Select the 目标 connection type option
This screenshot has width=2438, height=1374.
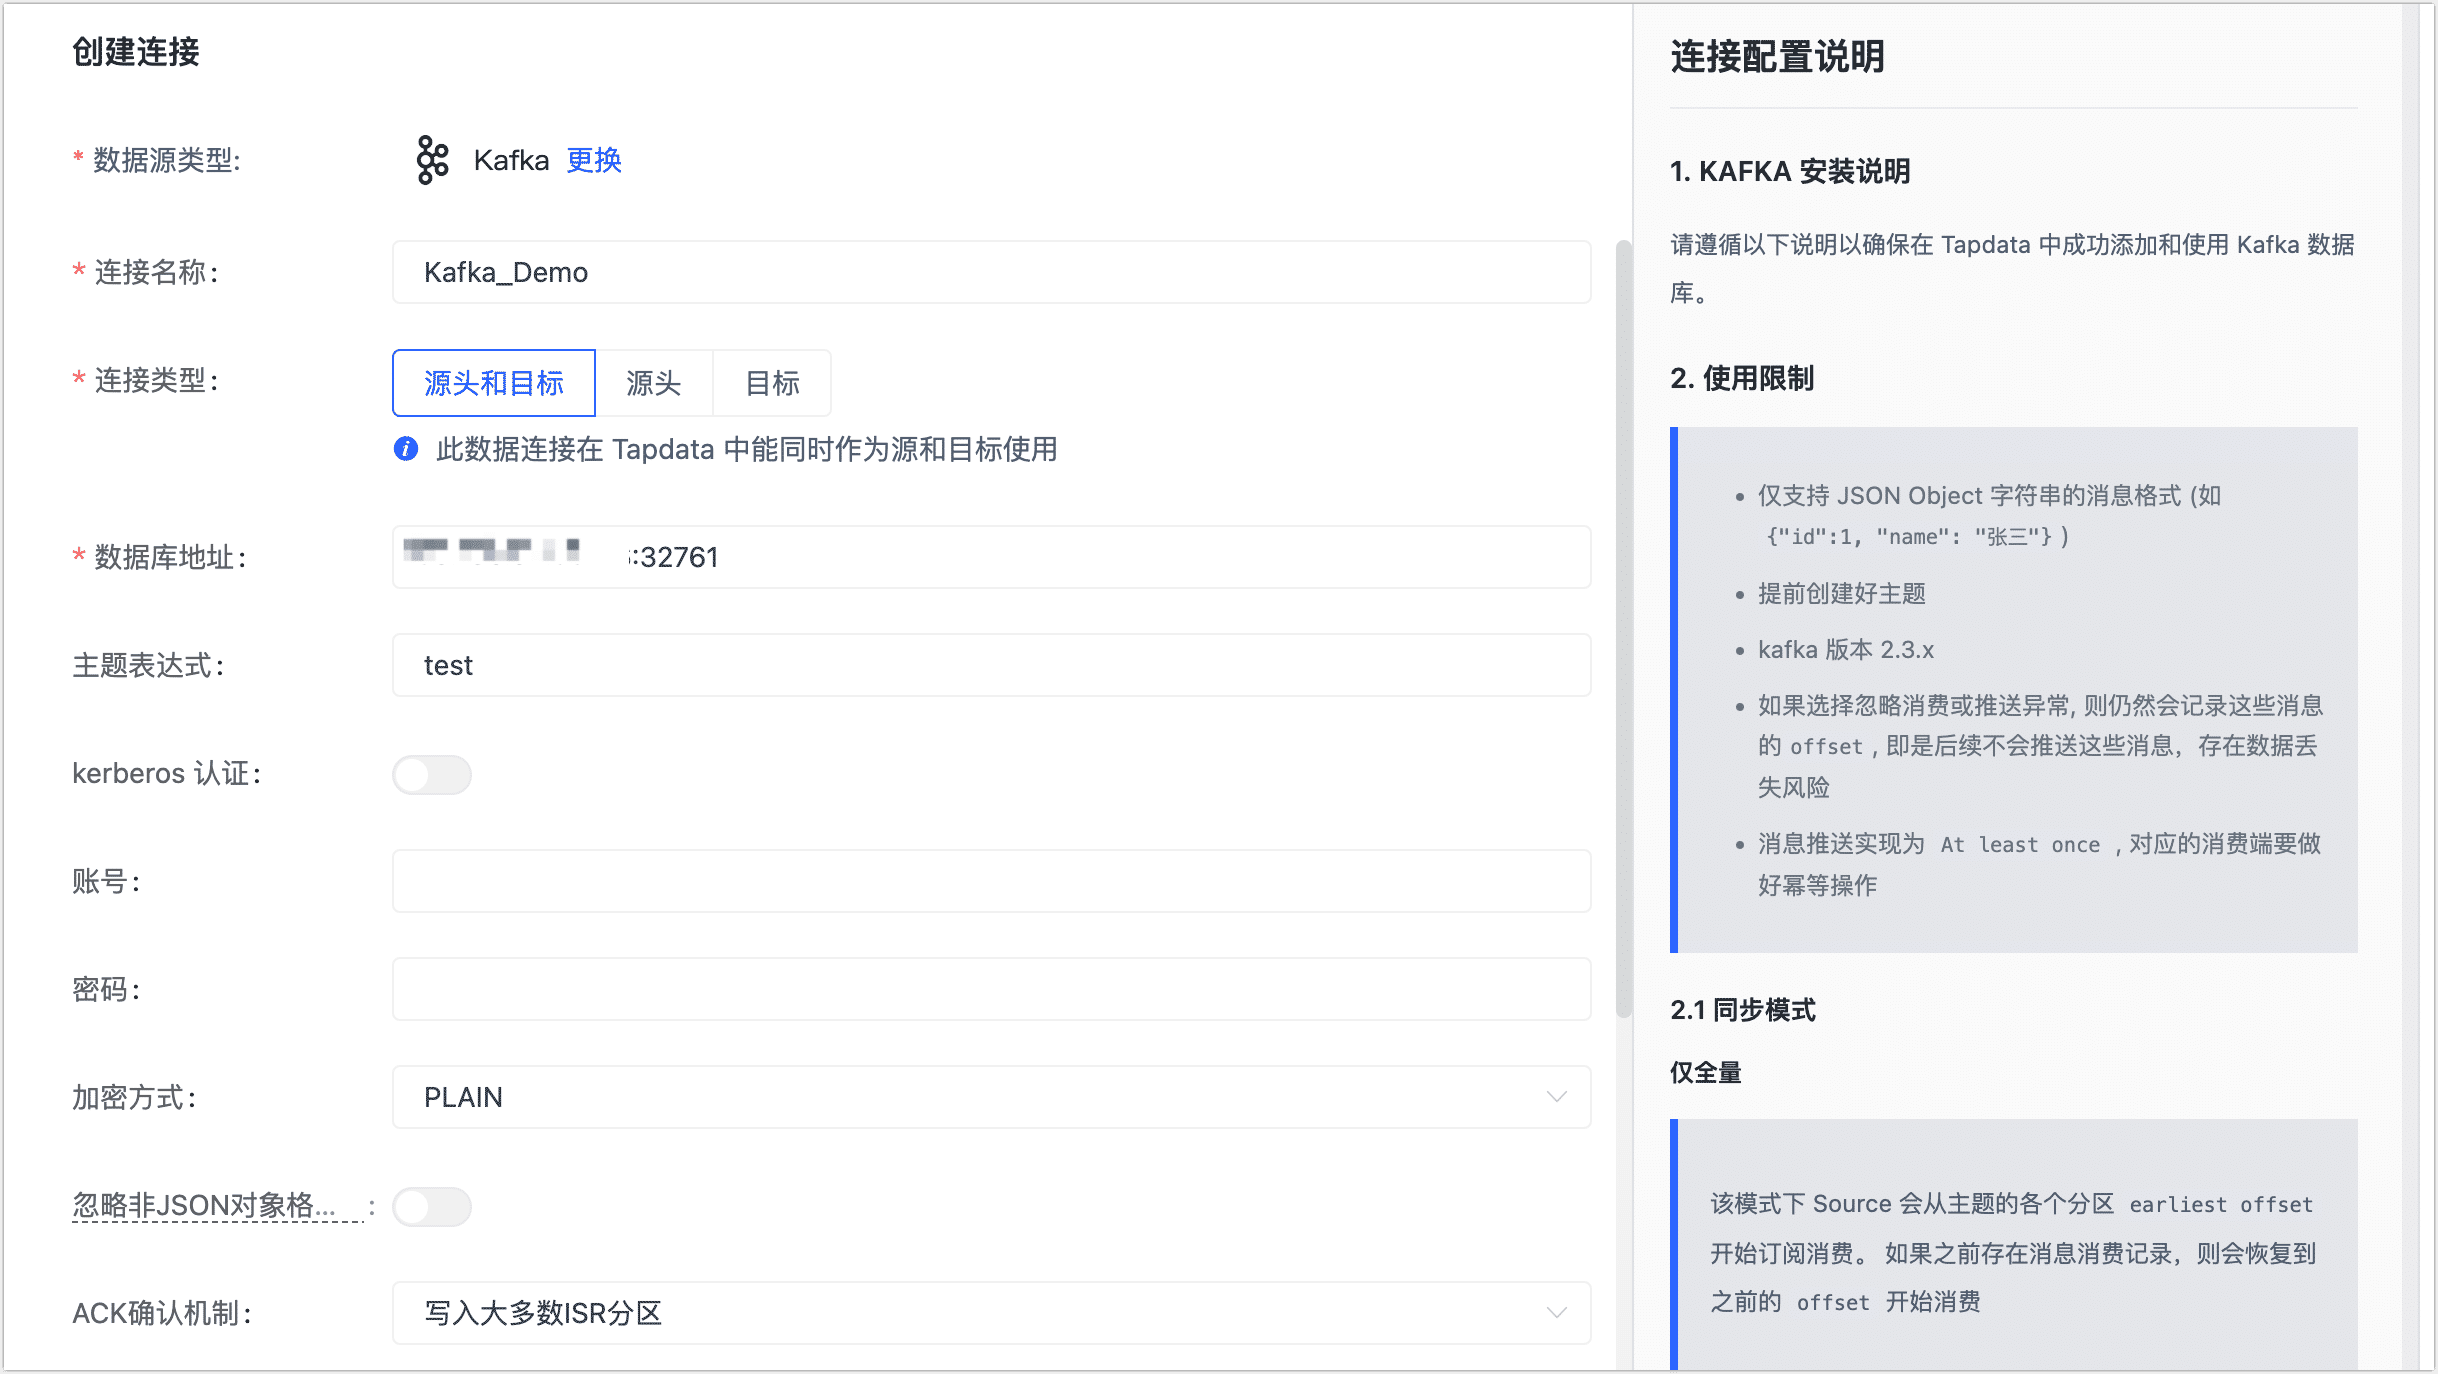tap(772, 383)
